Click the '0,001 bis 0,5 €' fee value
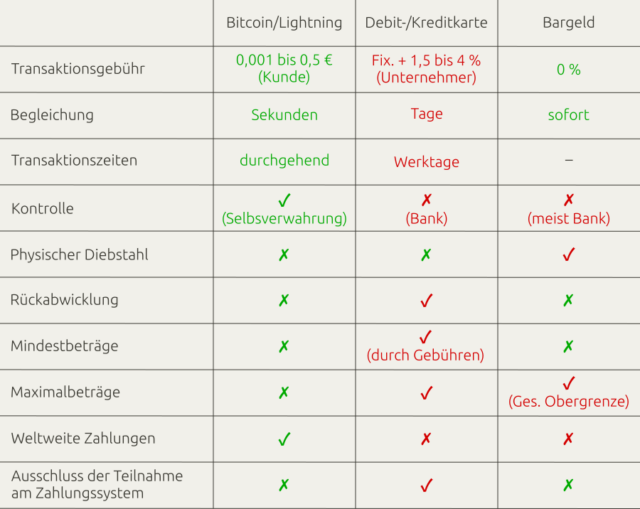640x509 pixels. [284, 60]
